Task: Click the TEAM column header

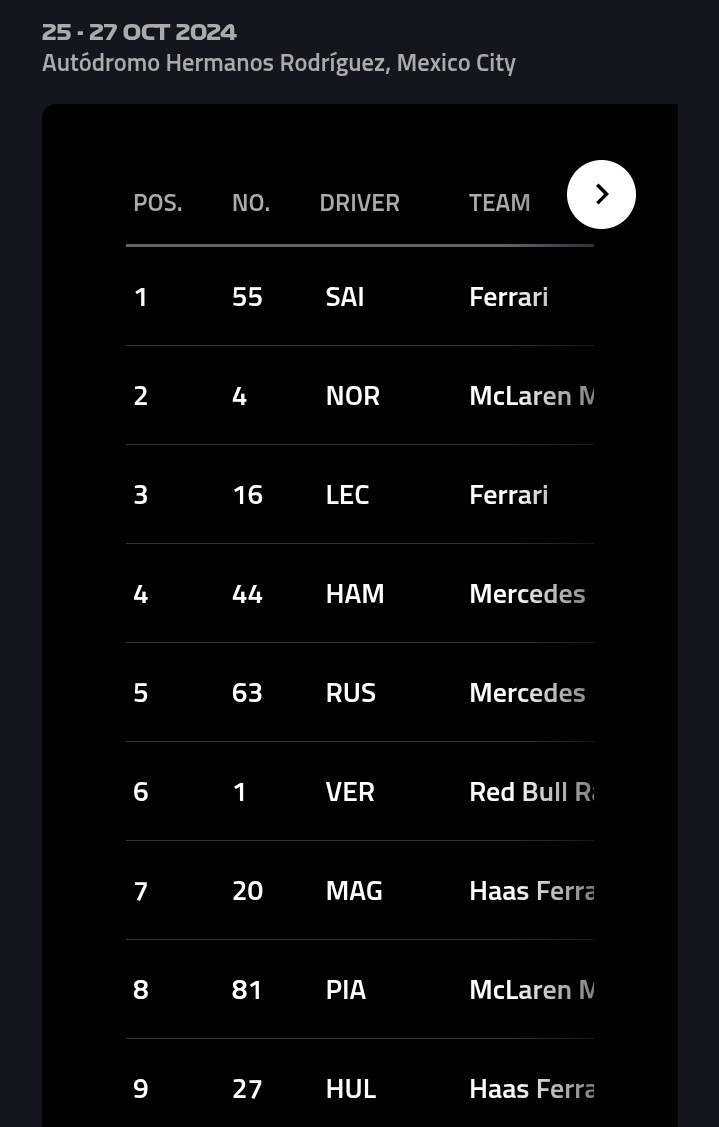Action: pos(499,203)
